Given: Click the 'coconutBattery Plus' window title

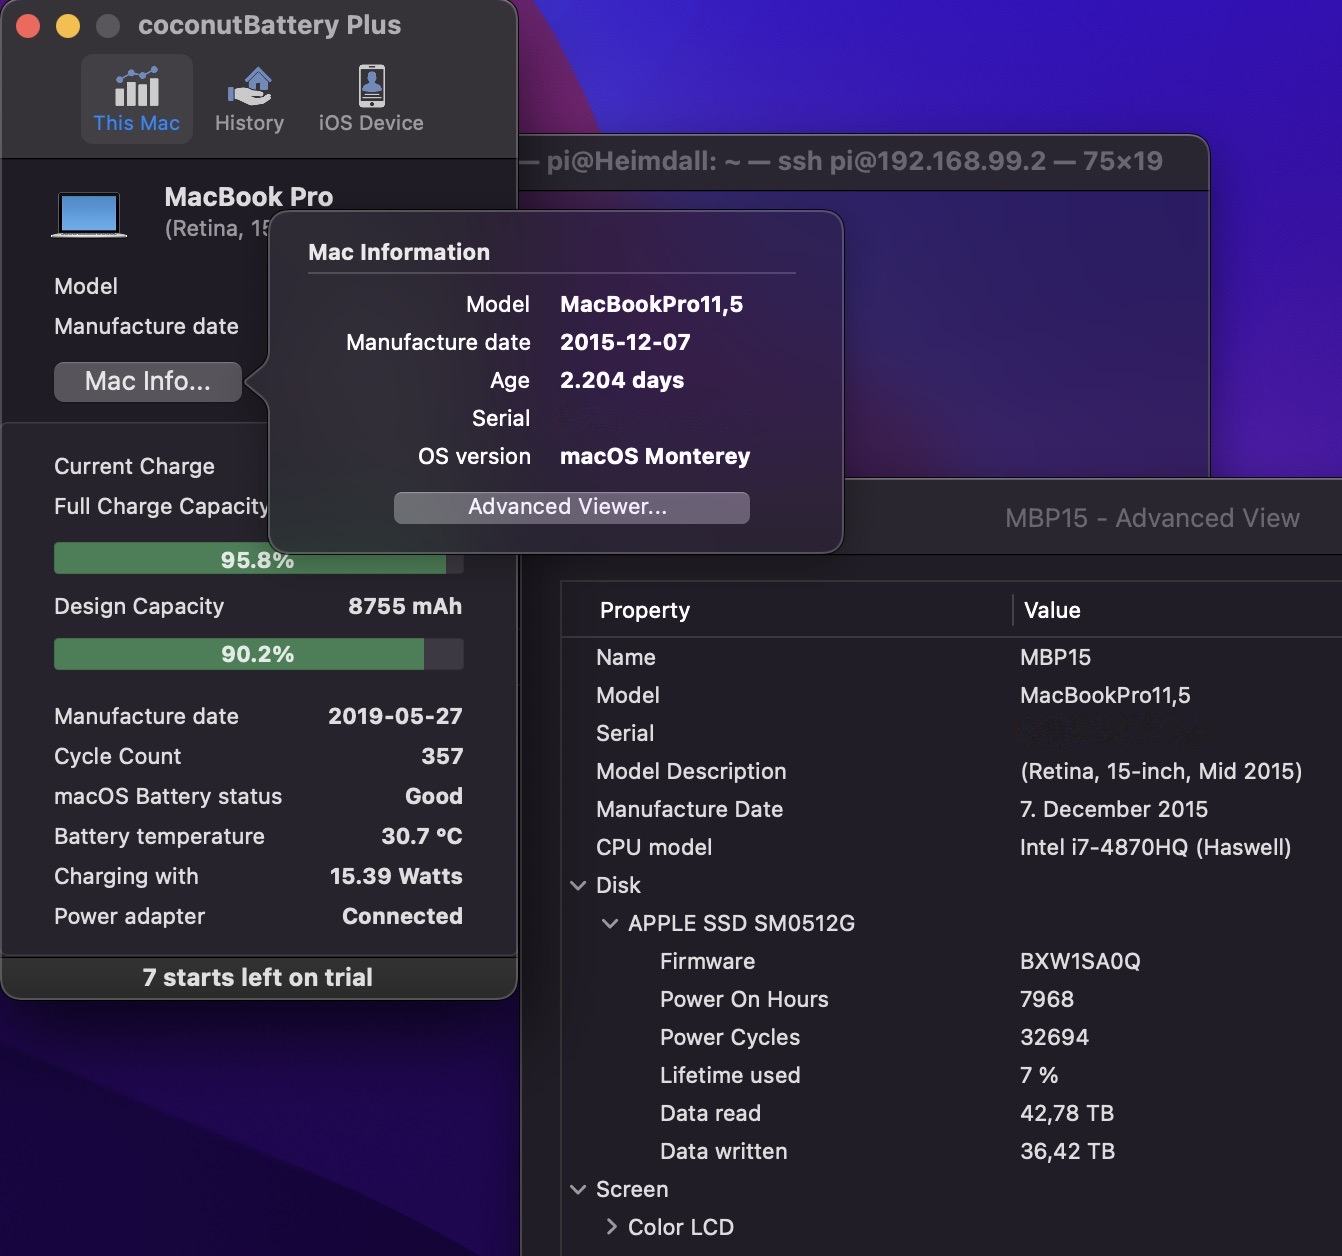Looking at the screenshot, I should point(269,25).
